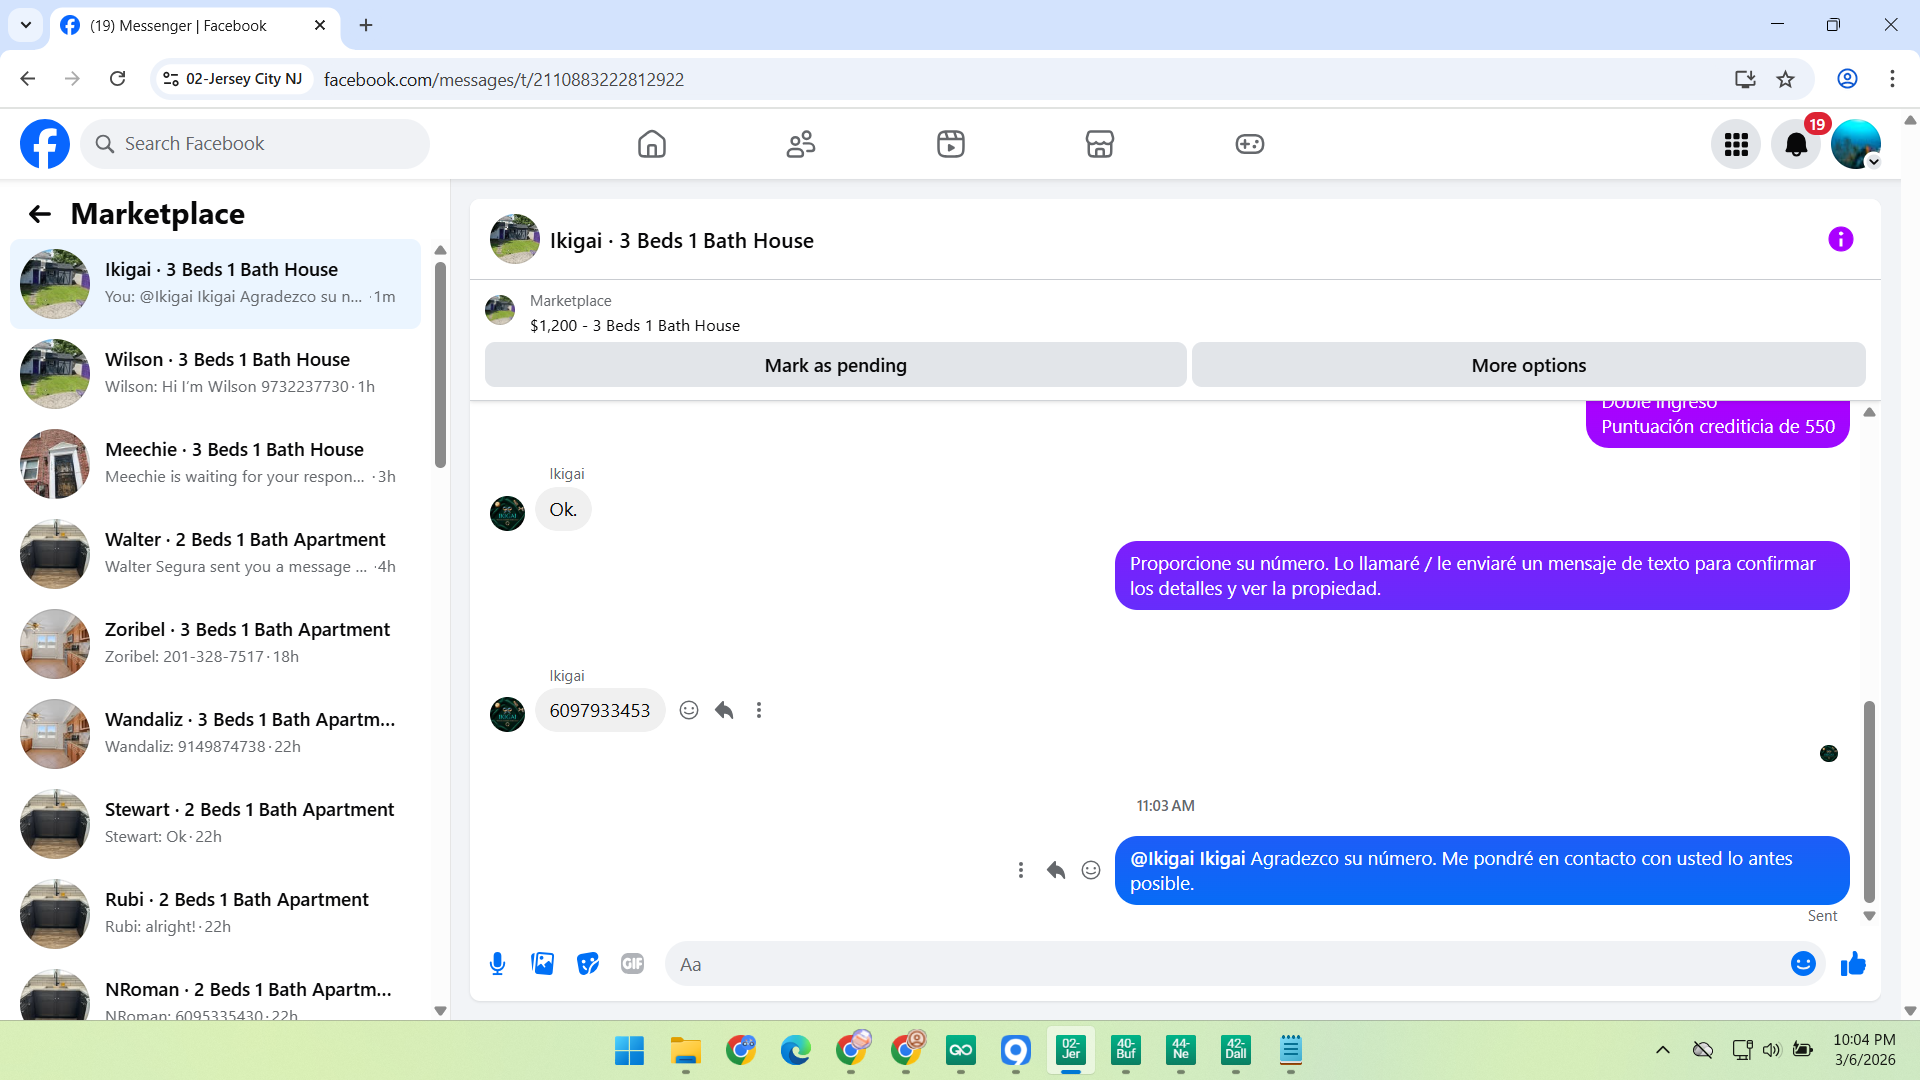Send a thumbs-up like
Viewport: 1920px width, 1080px height.
[x=1853, y=964]
